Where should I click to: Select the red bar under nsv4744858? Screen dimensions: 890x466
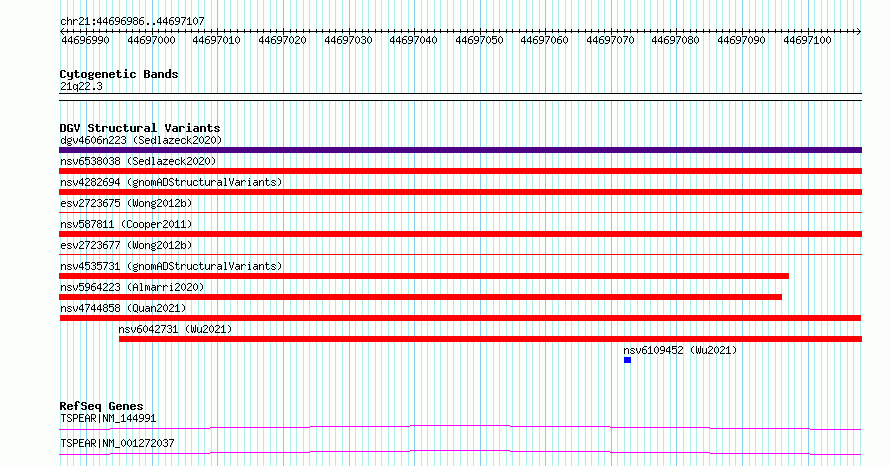pyautogui.click(x=460, y=318)
